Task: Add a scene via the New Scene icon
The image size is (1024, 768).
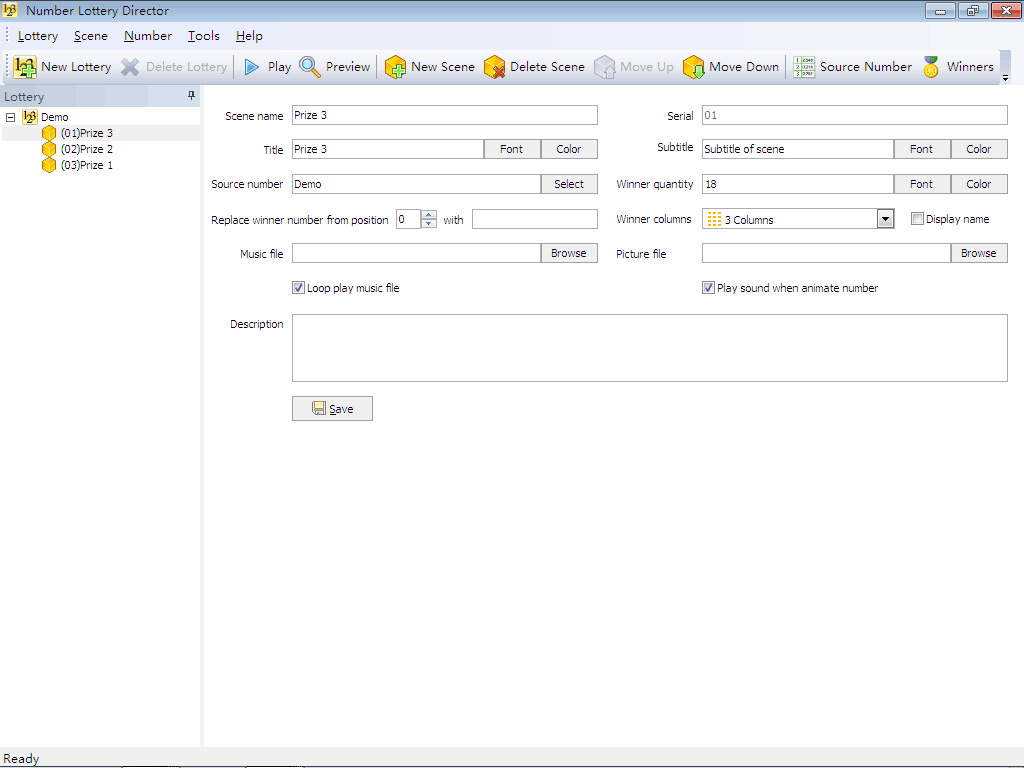Action: coord(395,67)
